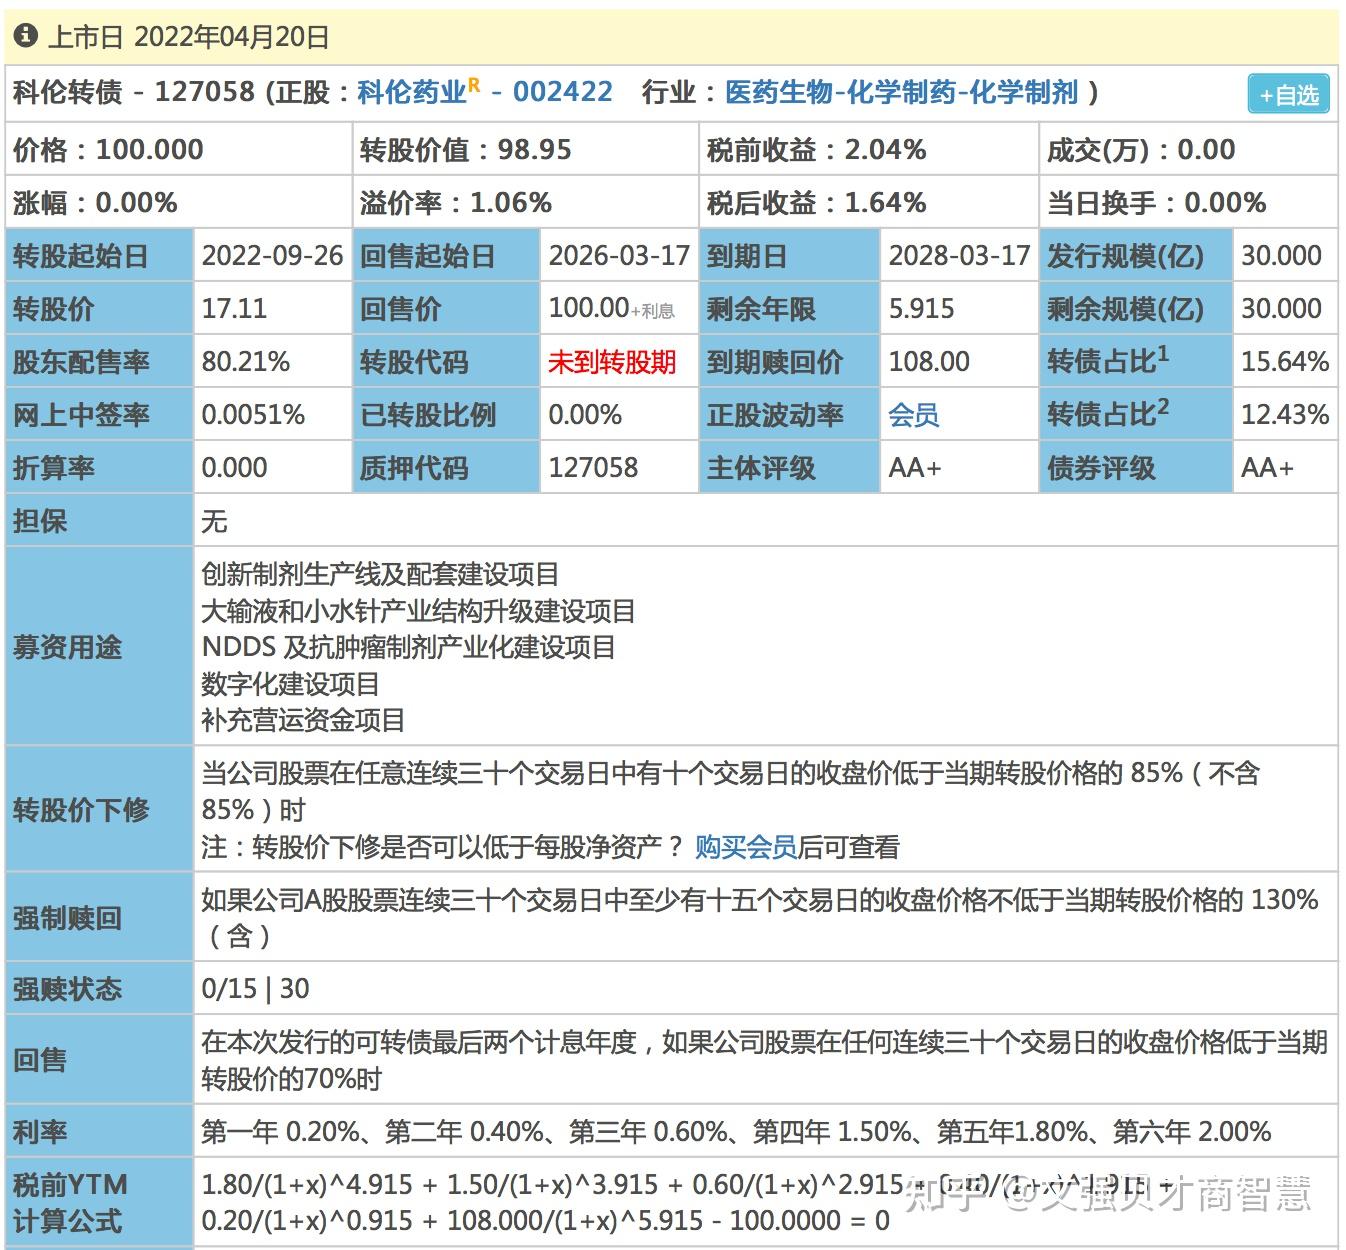Click the 募资用途 row header
The height and width of the screenshot is (1250, 1346).
(x=99, y=647)
